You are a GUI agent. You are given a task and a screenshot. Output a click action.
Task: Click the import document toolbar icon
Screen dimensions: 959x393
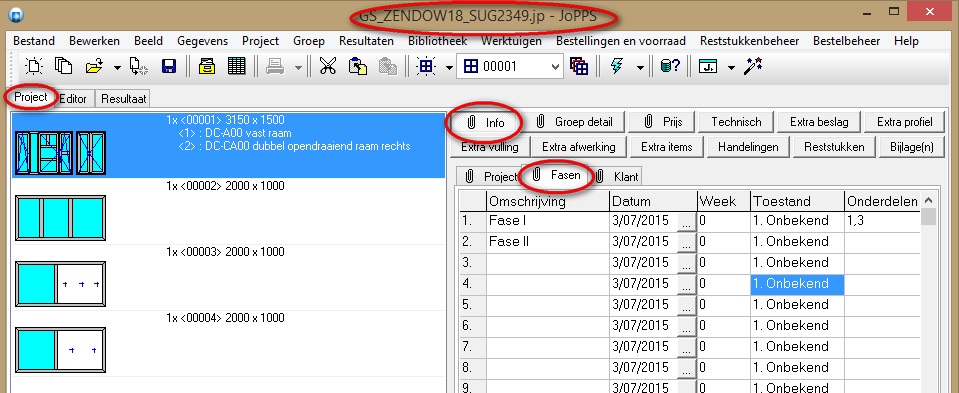tap(139, 66)
